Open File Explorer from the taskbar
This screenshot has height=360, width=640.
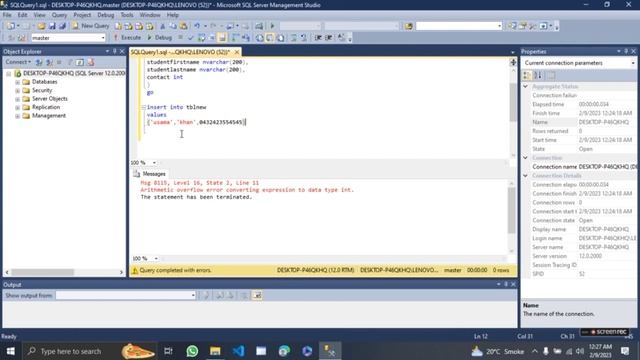215,351
